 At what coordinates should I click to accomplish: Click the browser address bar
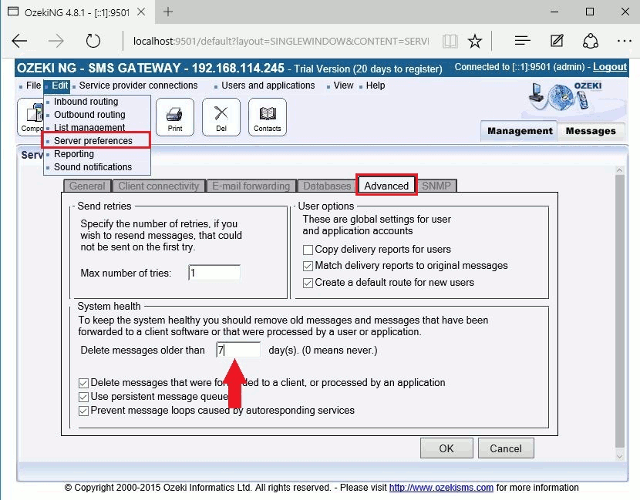coord(281,41)
